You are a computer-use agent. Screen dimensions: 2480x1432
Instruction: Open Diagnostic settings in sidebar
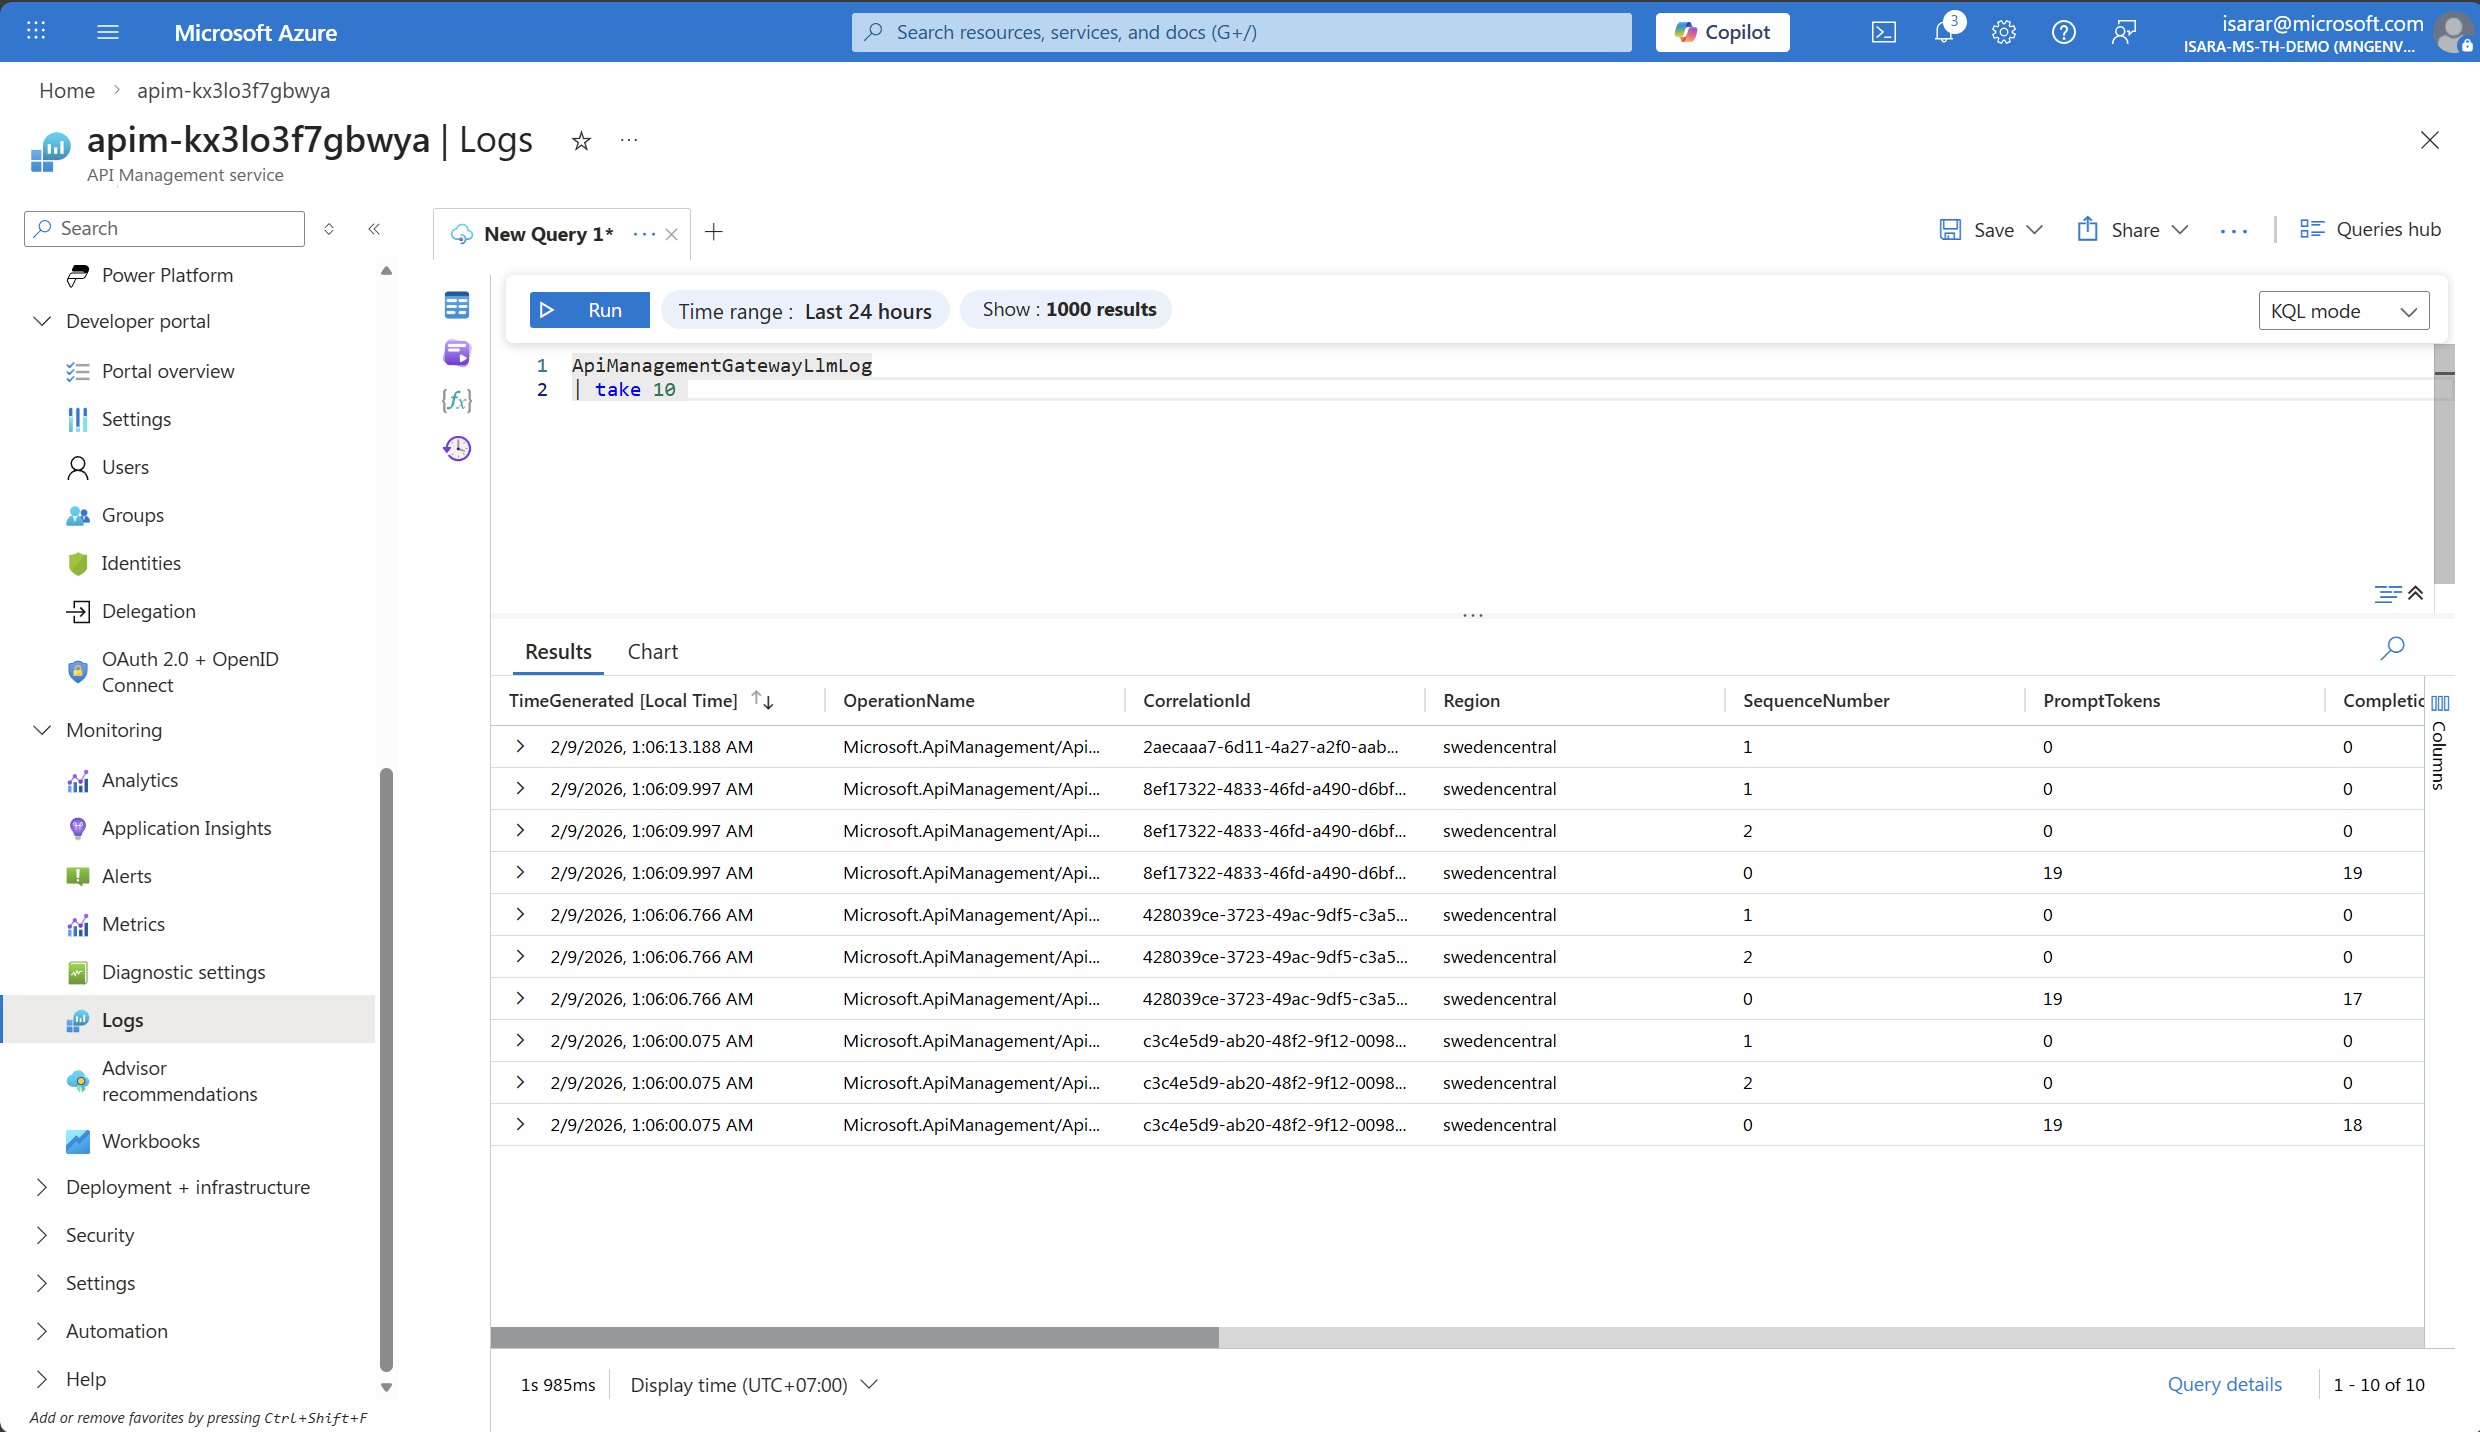click(x=184, y=972)
